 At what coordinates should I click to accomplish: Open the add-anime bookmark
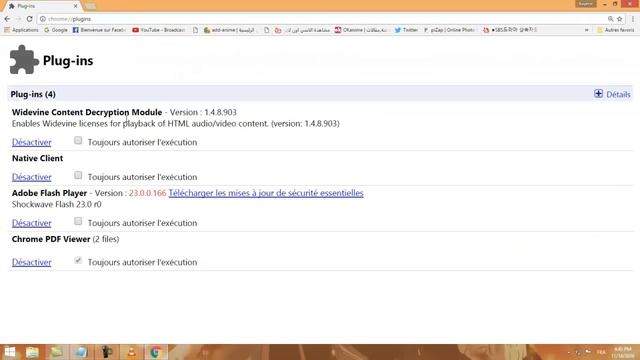pos(229,30)
